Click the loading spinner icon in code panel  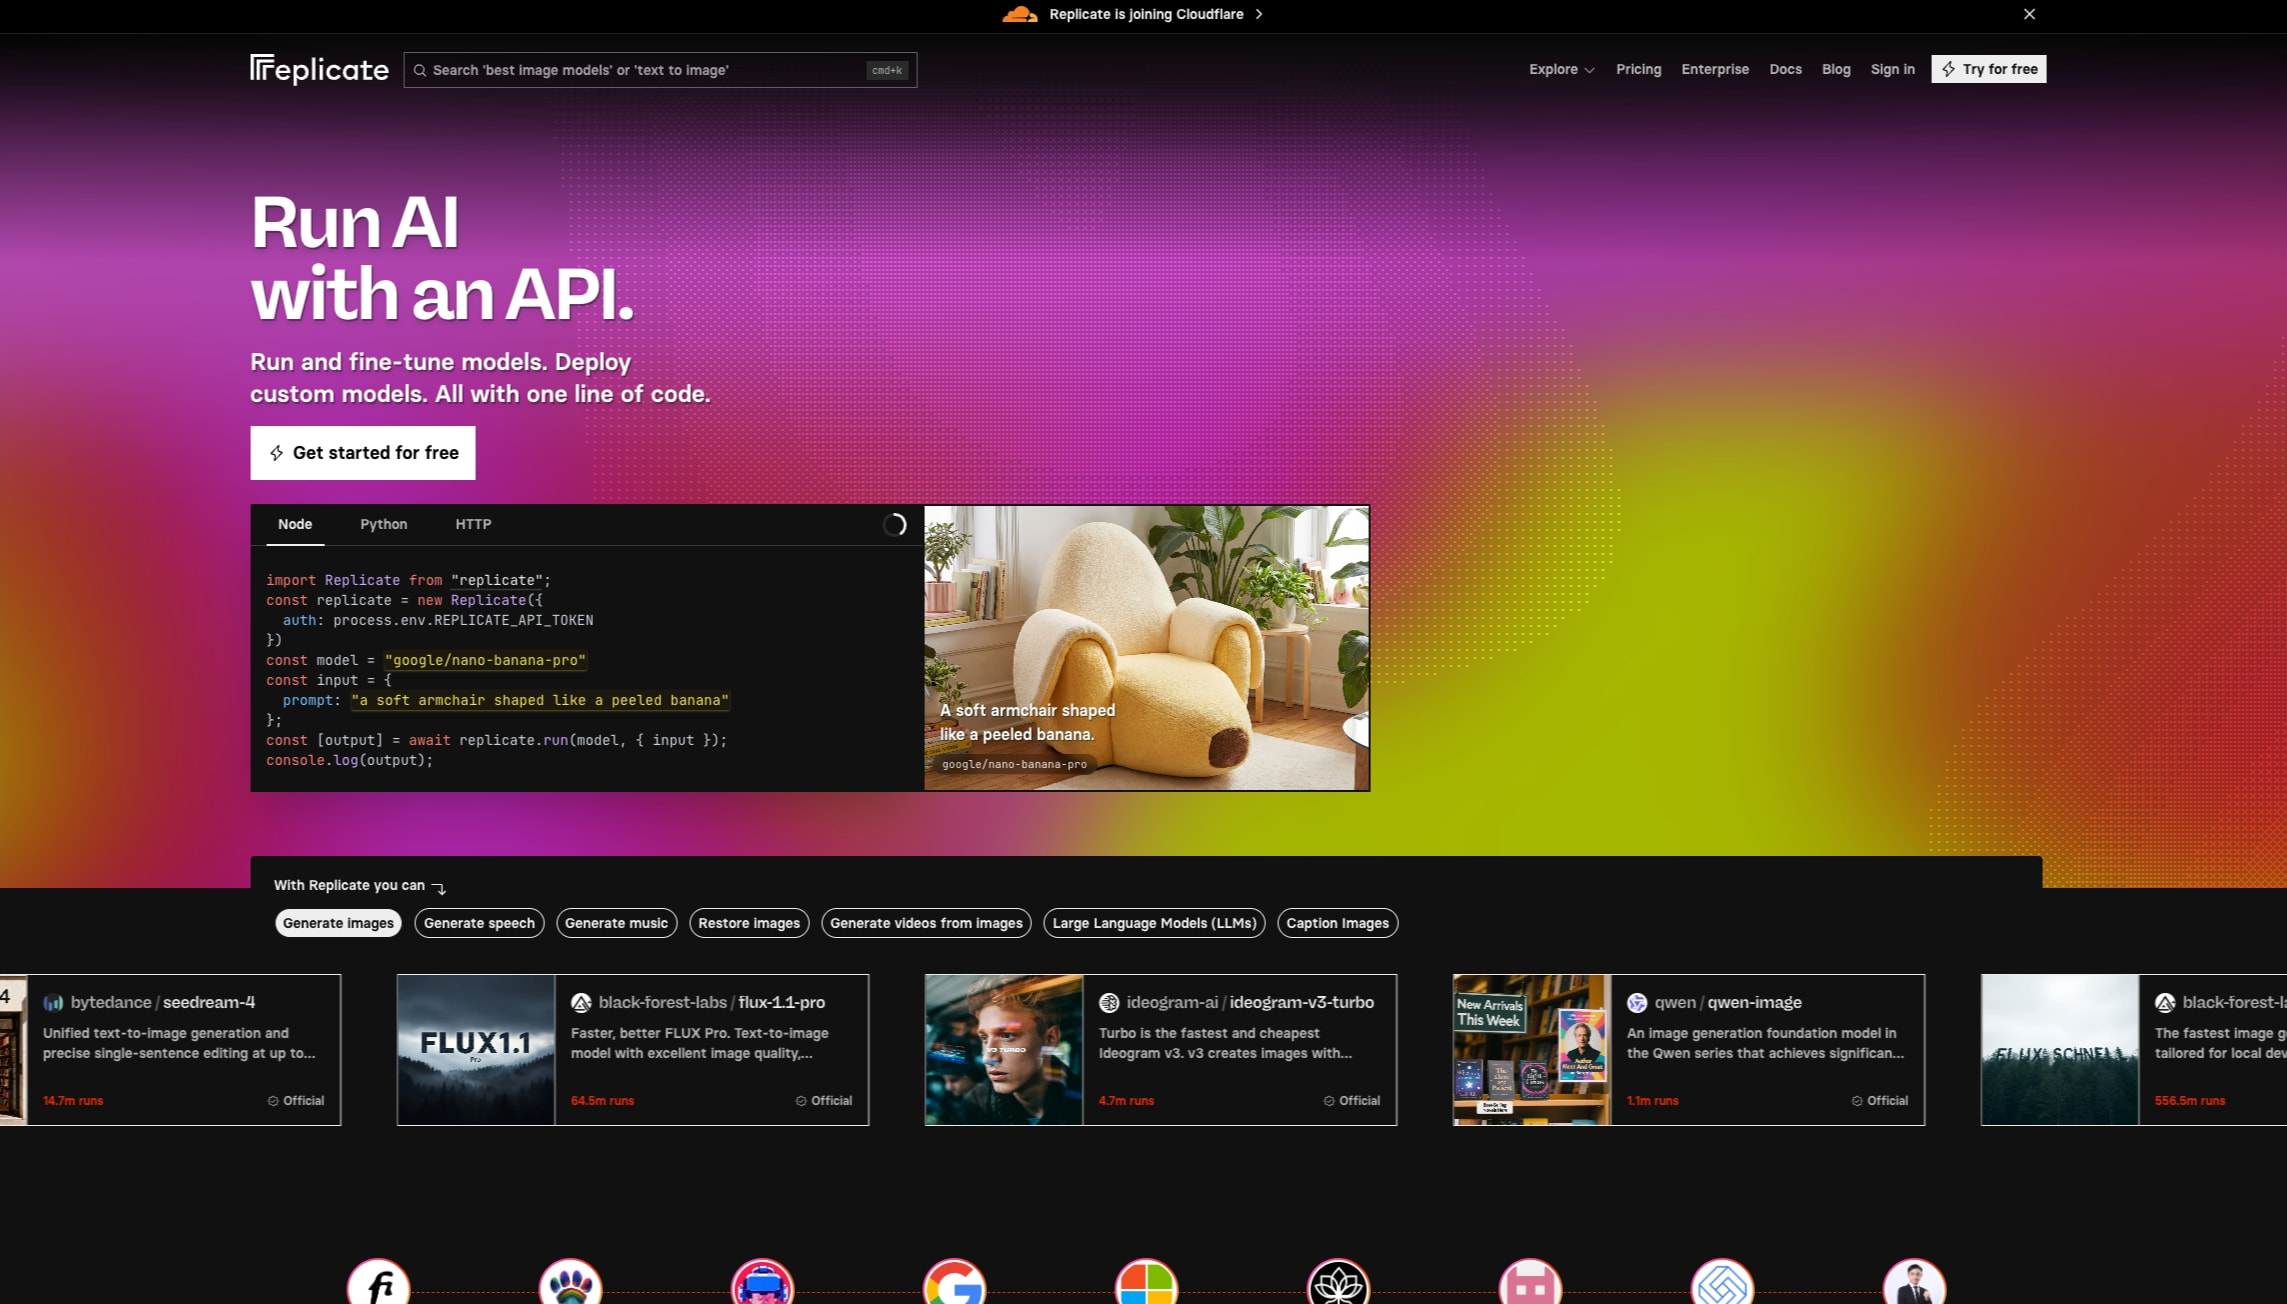coord(894,525)
